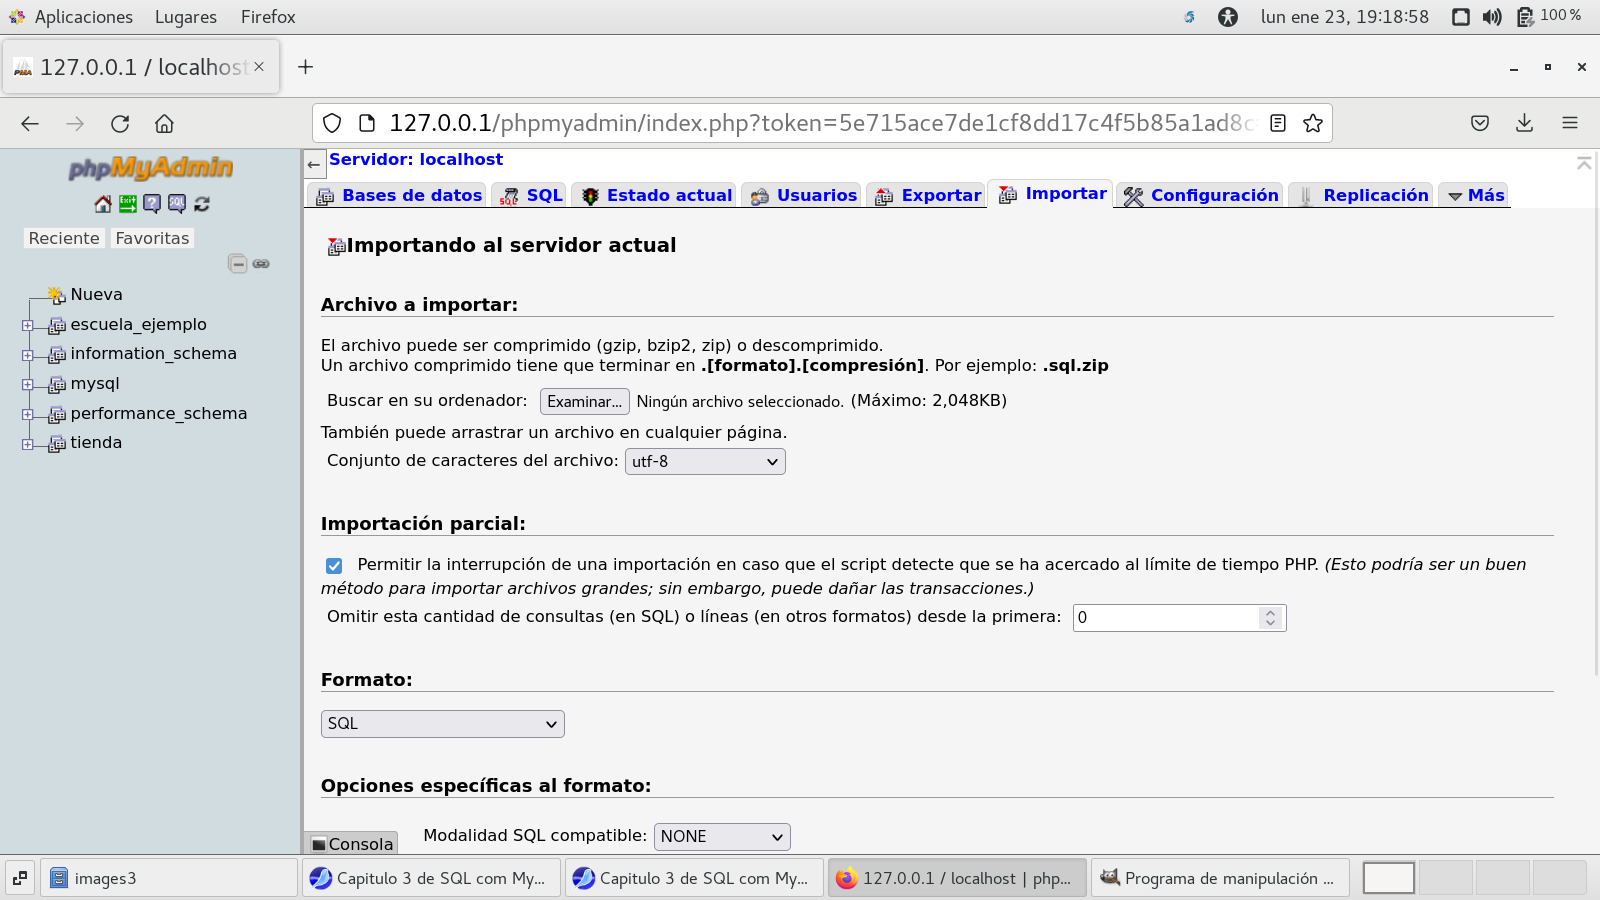Click the Examinar file browse button

point(584,401)
